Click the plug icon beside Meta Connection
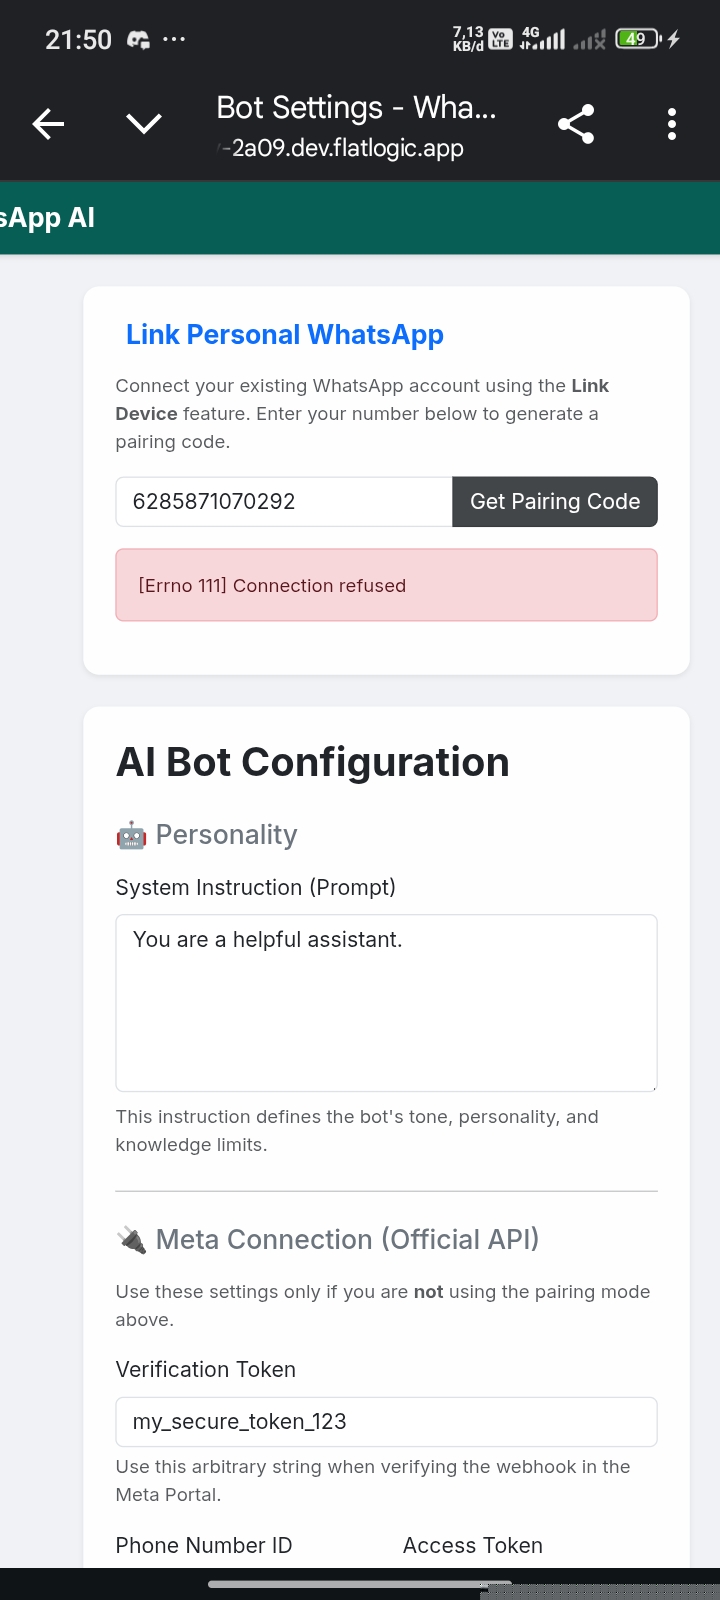Screen dimensions: 720x1600 [131, 1240]
